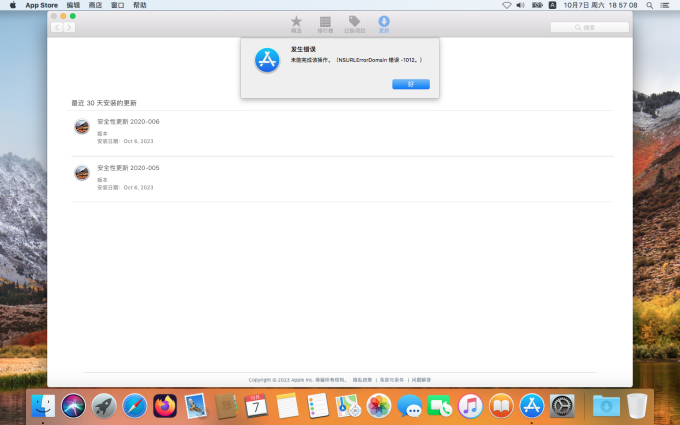Click the 安全性更新 2020-006 update icon
This screenshot has height=425, width=680.
pyautogui.click(x=82, y=126)
